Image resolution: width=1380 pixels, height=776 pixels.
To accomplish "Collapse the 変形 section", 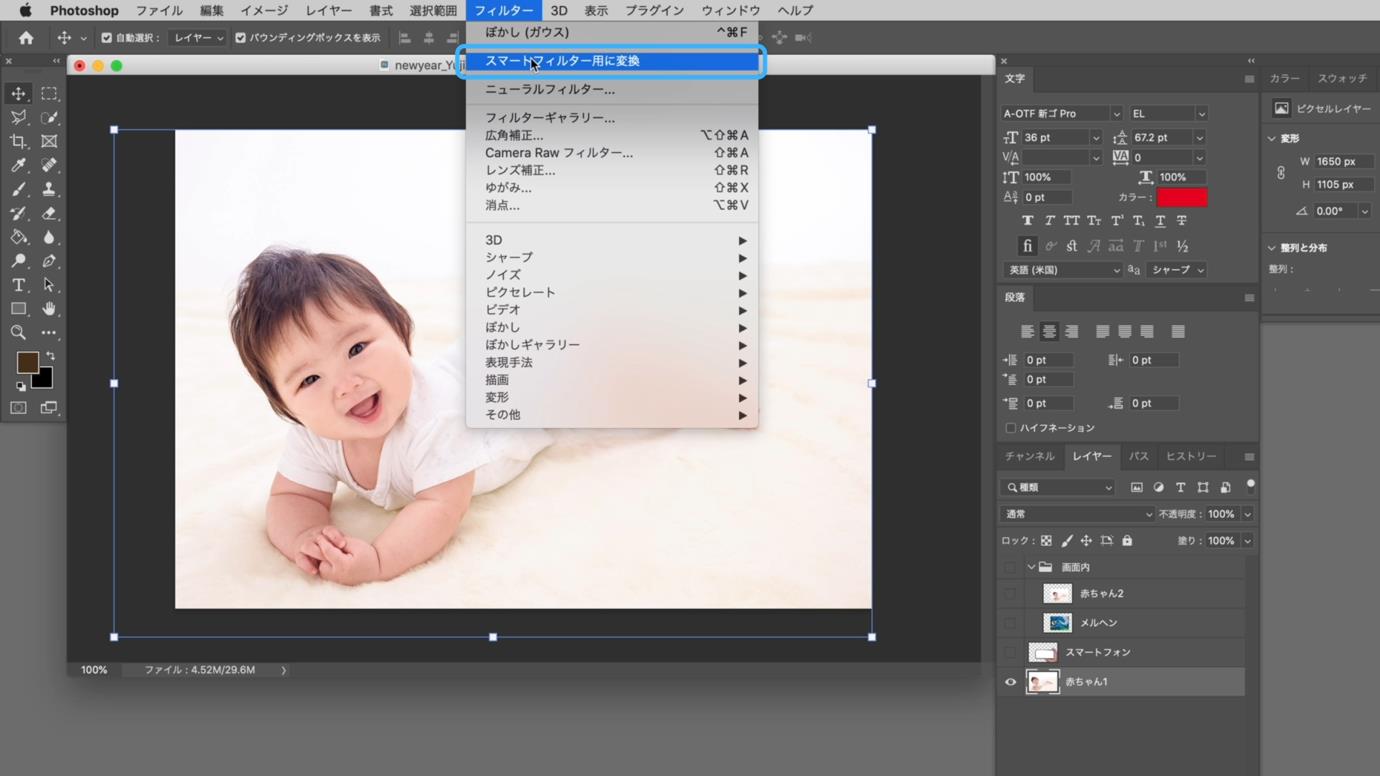I will pos(1272,139).
